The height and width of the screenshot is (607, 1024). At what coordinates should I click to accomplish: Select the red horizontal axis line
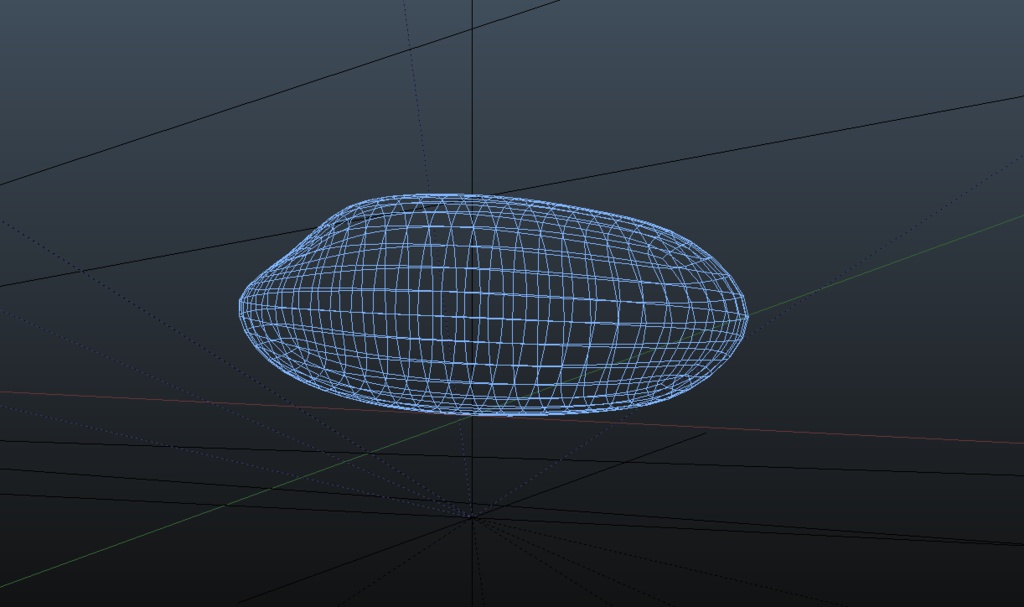point(150,393)
